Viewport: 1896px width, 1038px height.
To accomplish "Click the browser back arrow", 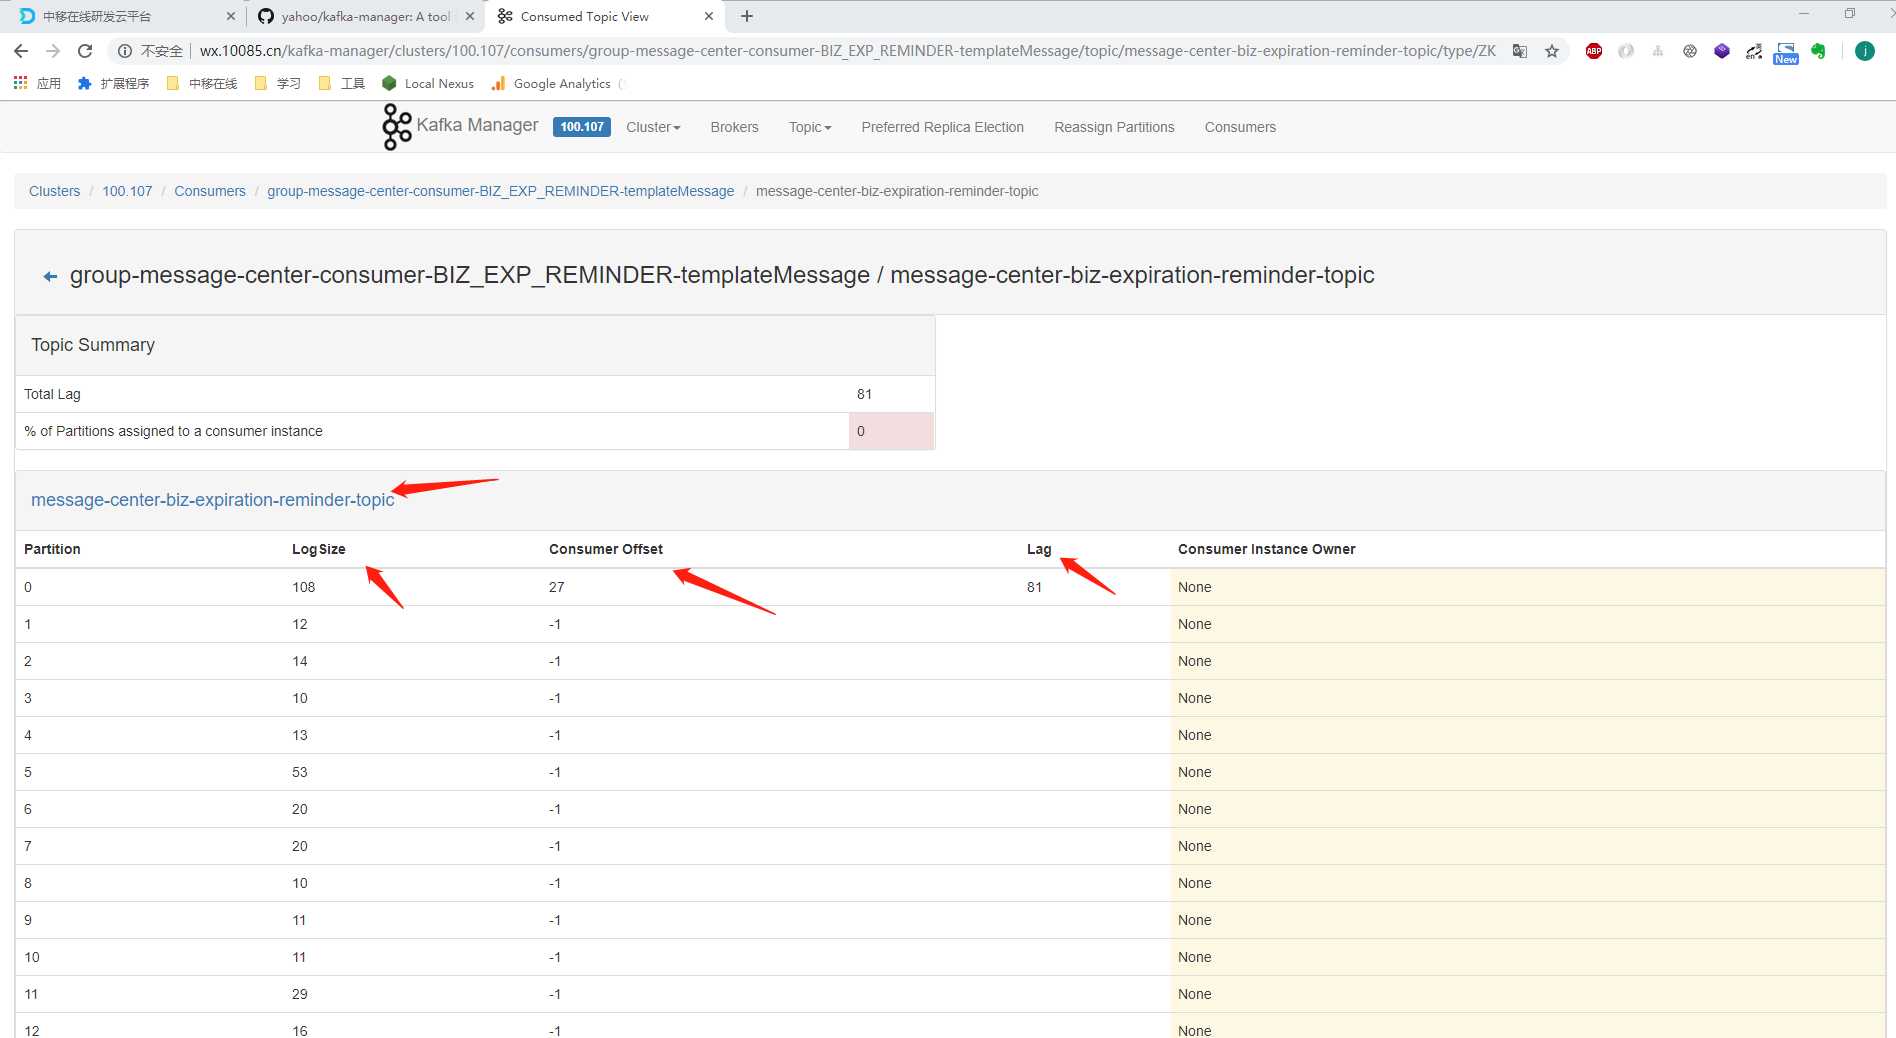I will [21, 51].
